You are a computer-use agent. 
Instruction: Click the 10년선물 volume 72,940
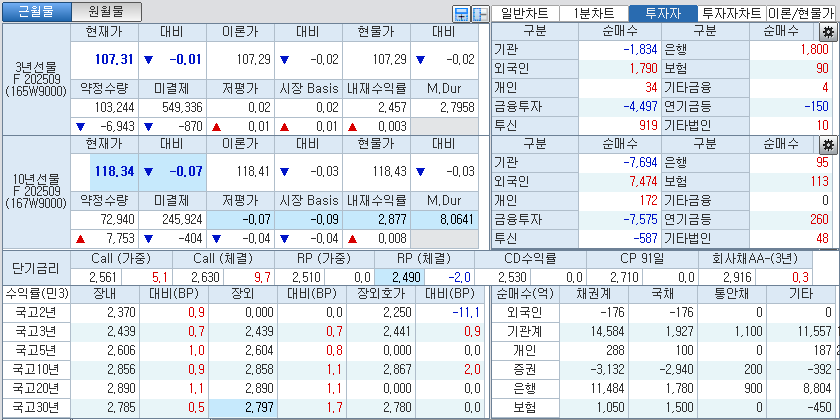pyautogui.click(x=104, y=219)
